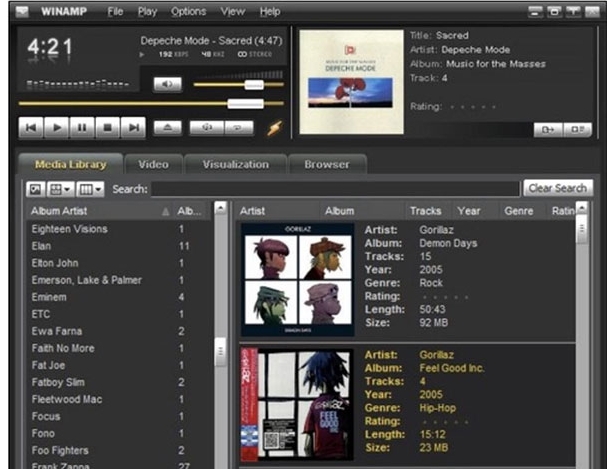This screenshot has width=613, height=469.
Task: Select Foo Fighters in artist list
Action: (x=119, y=451)
